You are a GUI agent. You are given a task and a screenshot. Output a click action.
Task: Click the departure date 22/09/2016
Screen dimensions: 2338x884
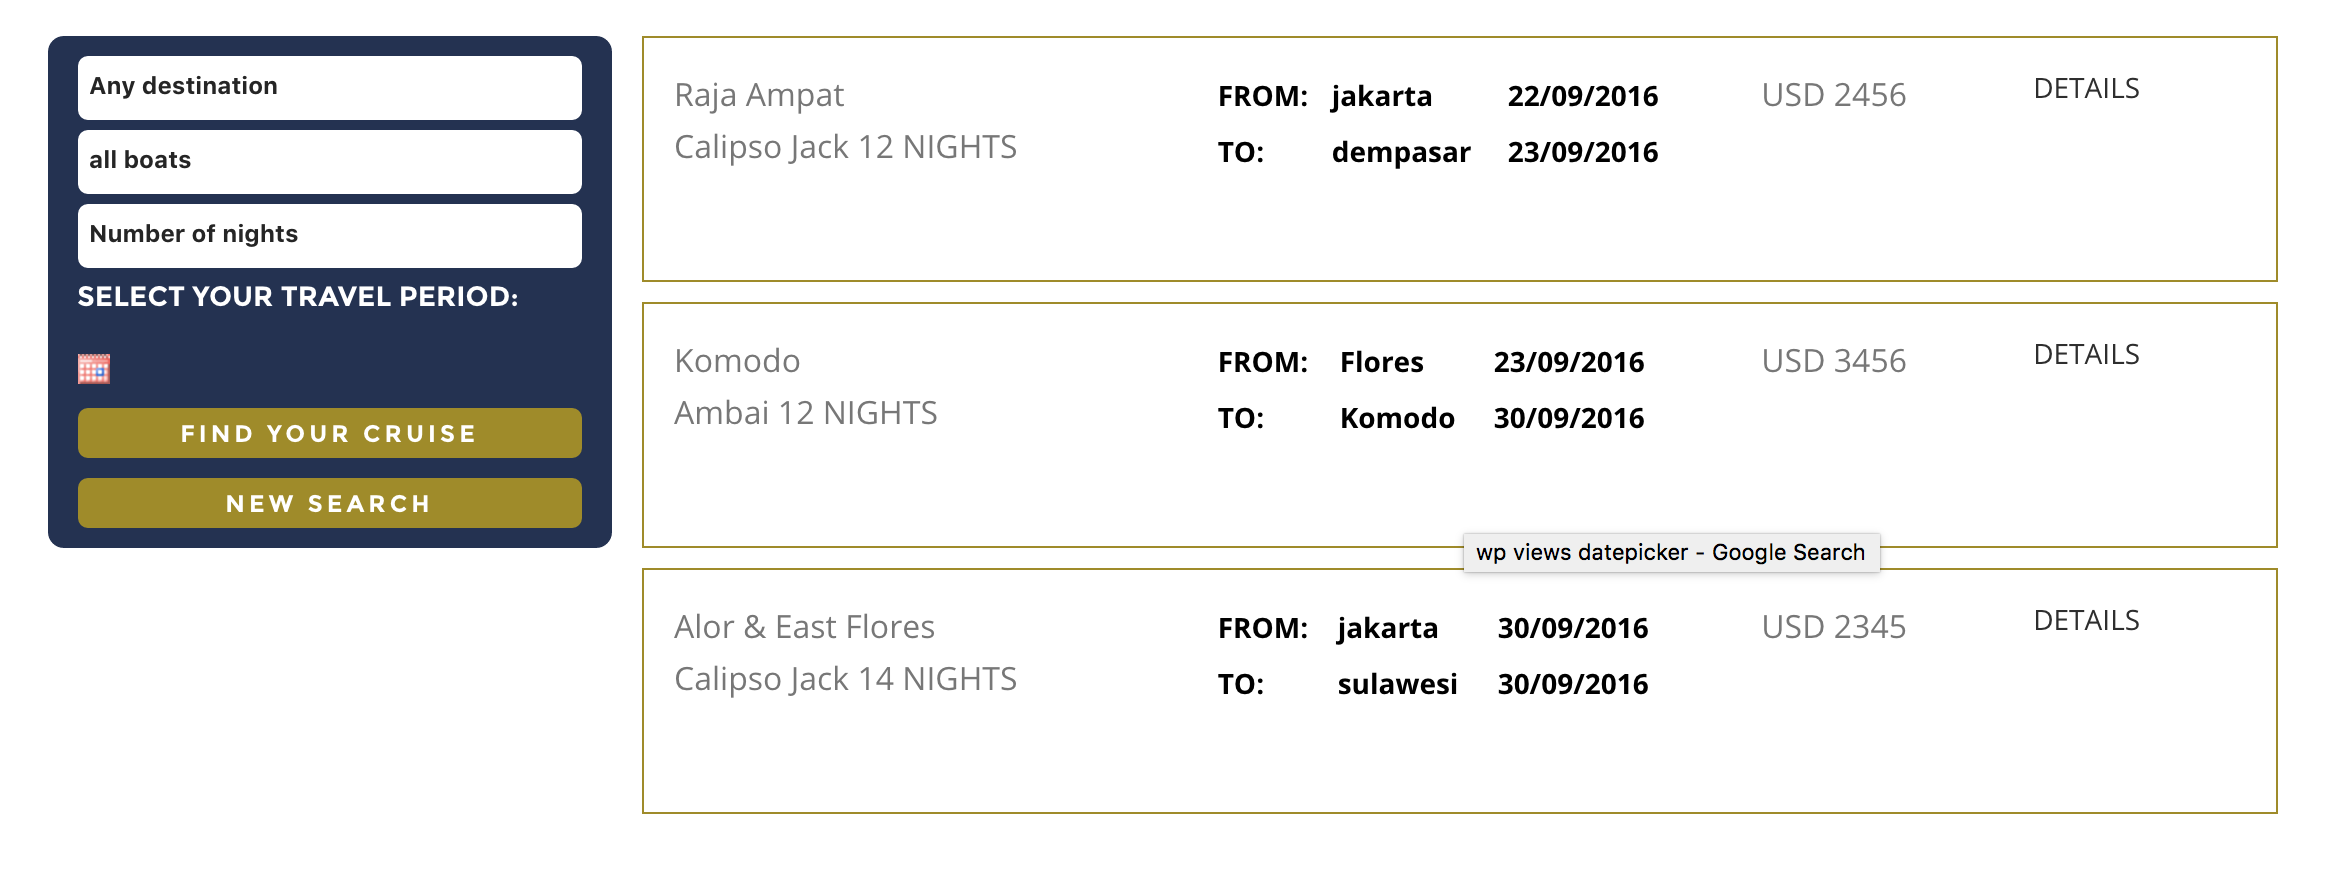point(1583,96)
